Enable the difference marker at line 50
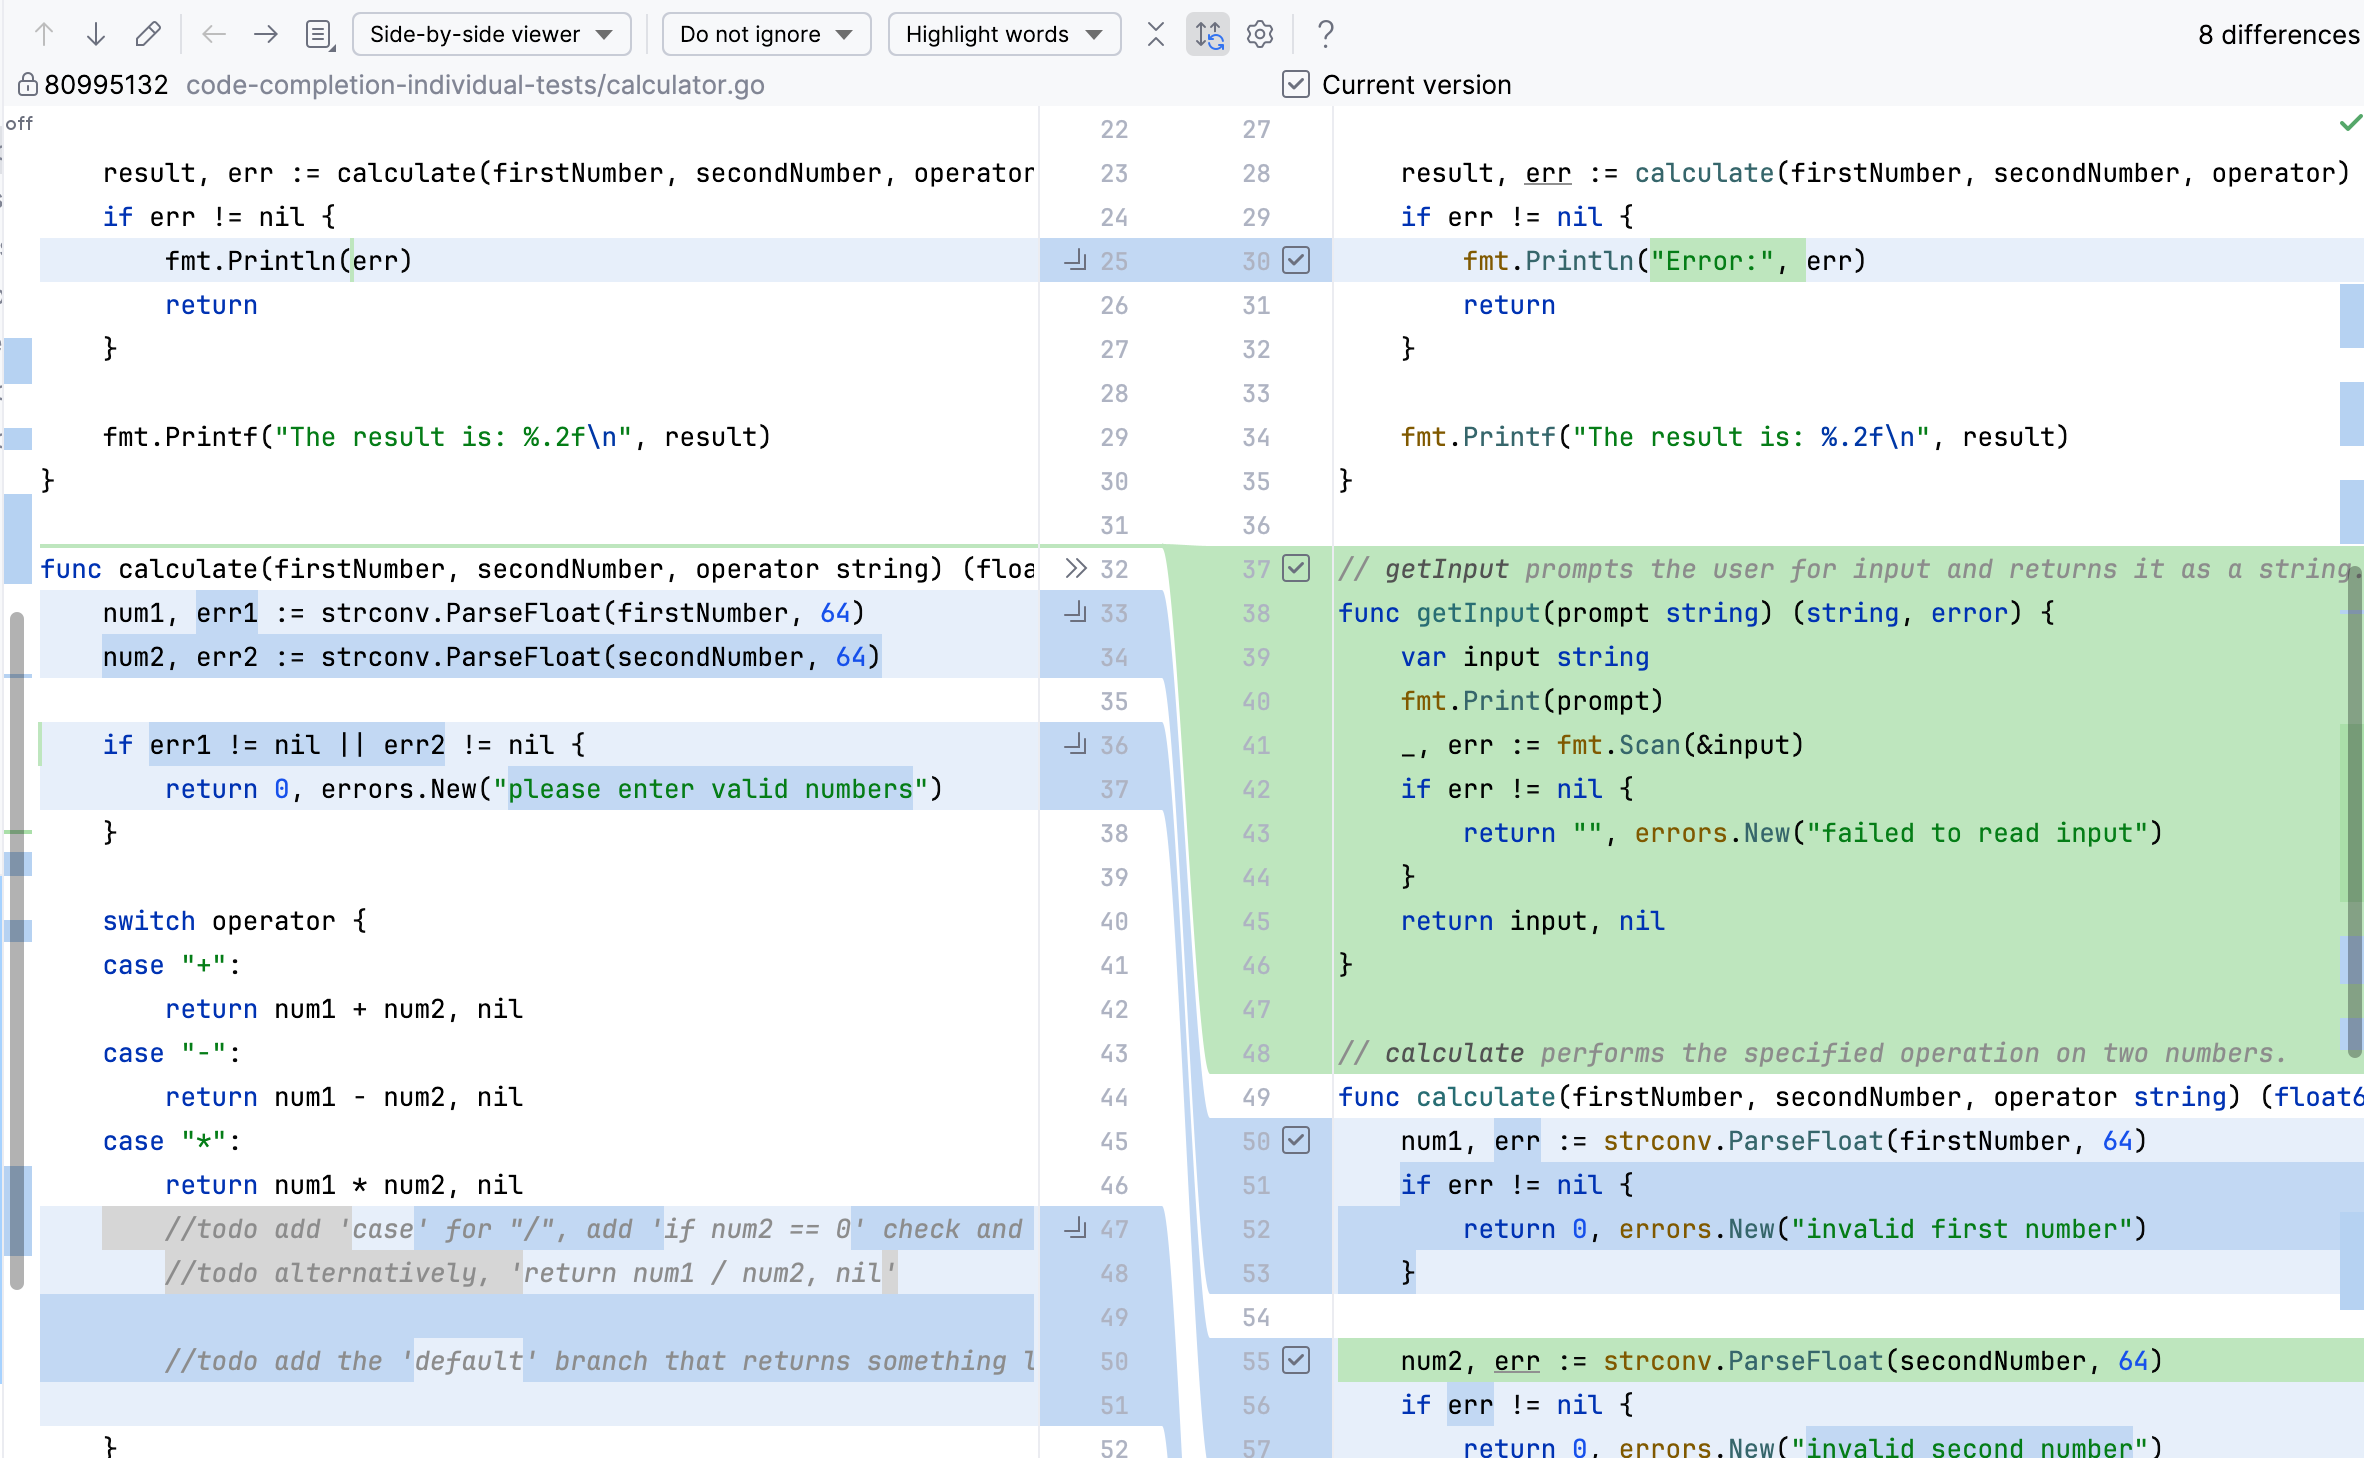This screenshot has width=2364, height=1458. click(1299, 1139)
